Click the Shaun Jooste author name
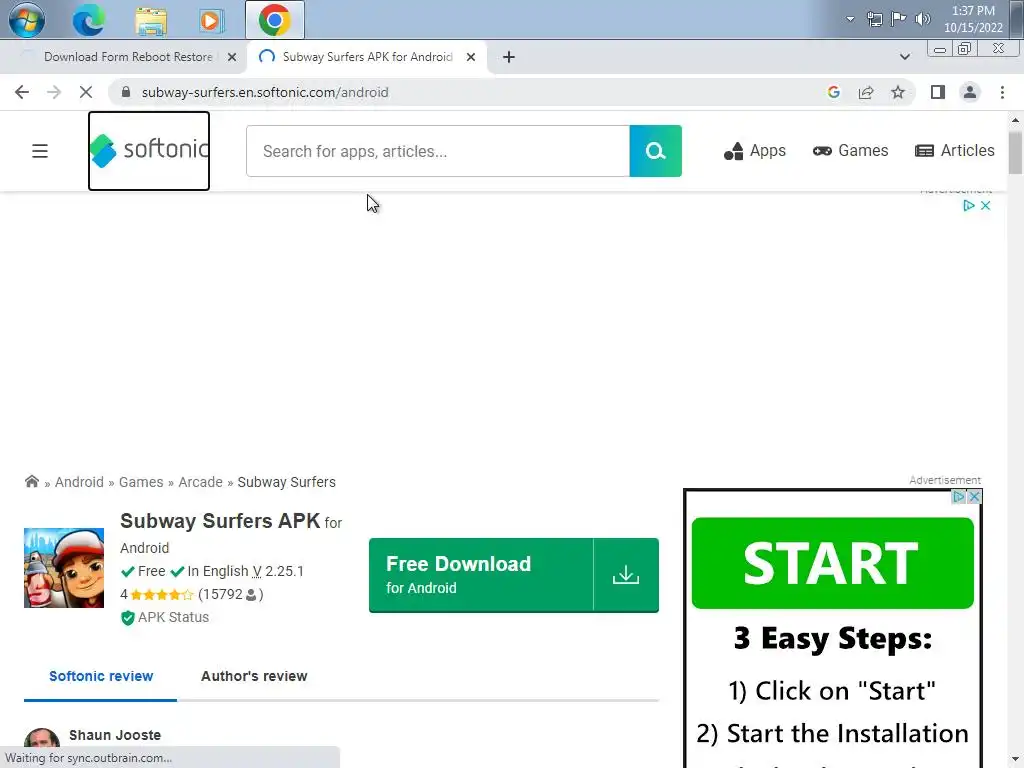1024x768 pixels. pyautogui.click(x=115, y=735)
